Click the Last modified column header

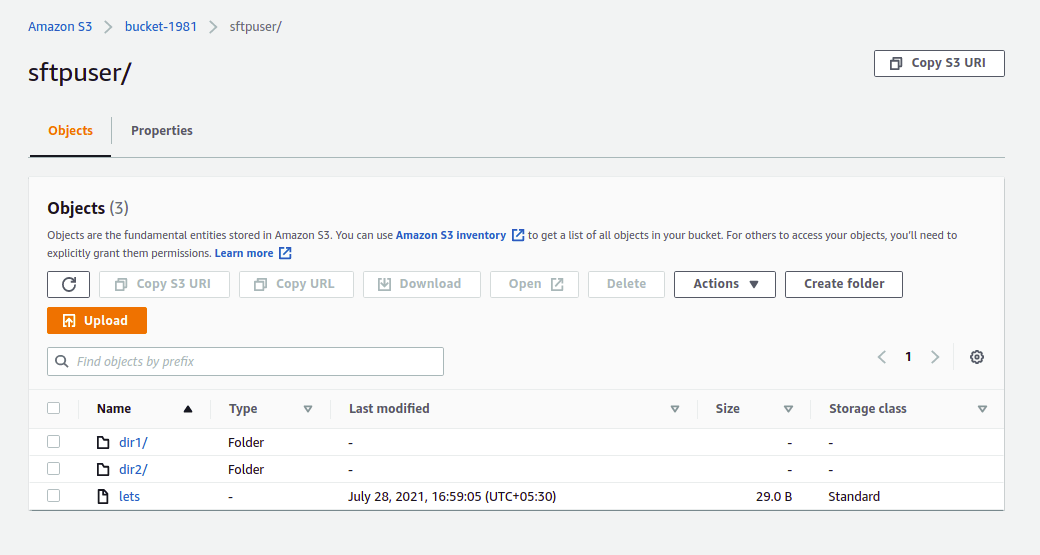(x=389, y=408)
